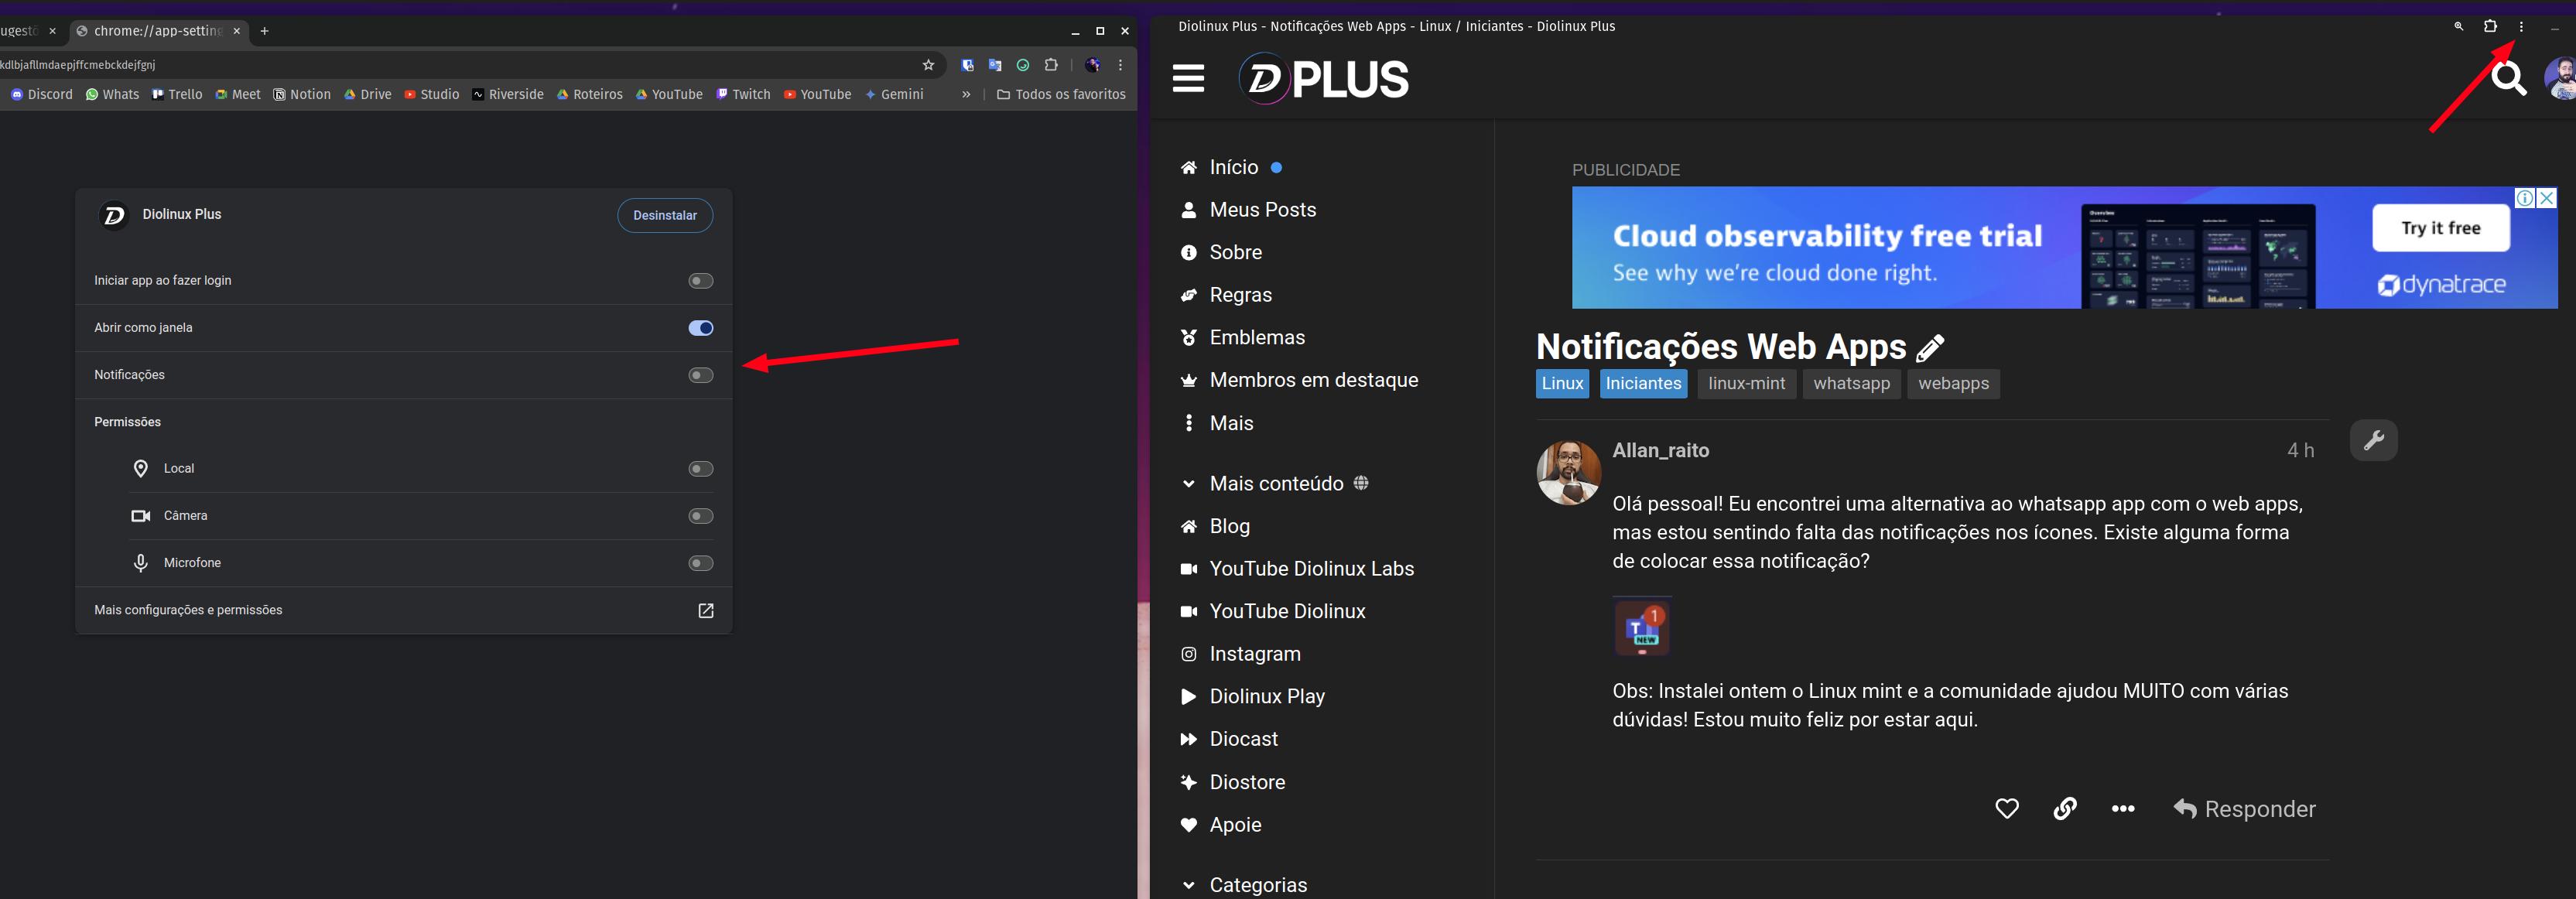2576x899 pixels.
Task: Click the Desinstalar button
Action: click(665, 215)
